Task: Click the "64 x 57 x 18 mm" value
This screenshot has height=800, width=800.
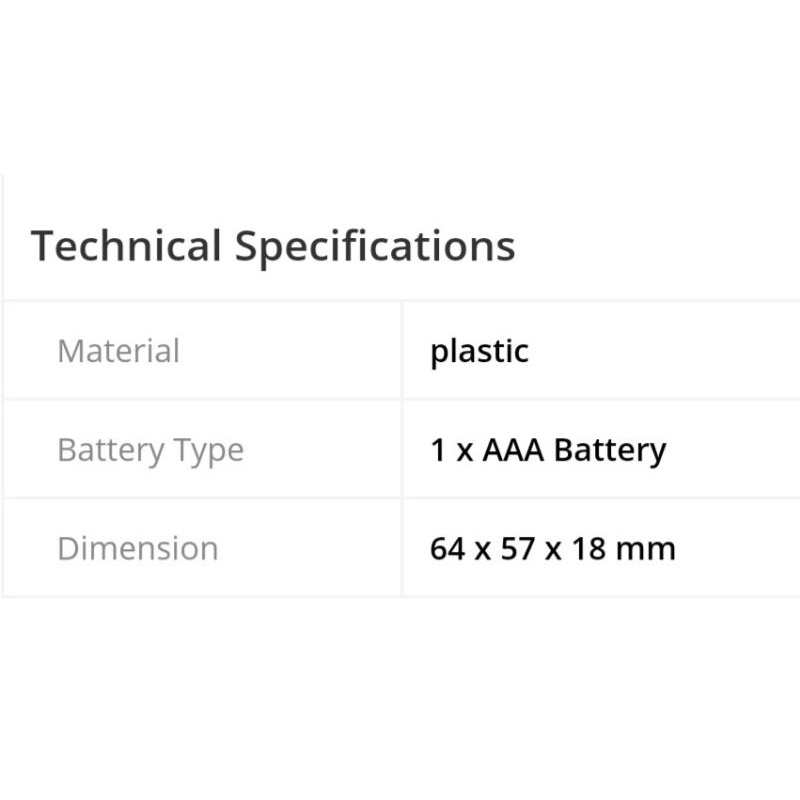Action: point(552,548)
